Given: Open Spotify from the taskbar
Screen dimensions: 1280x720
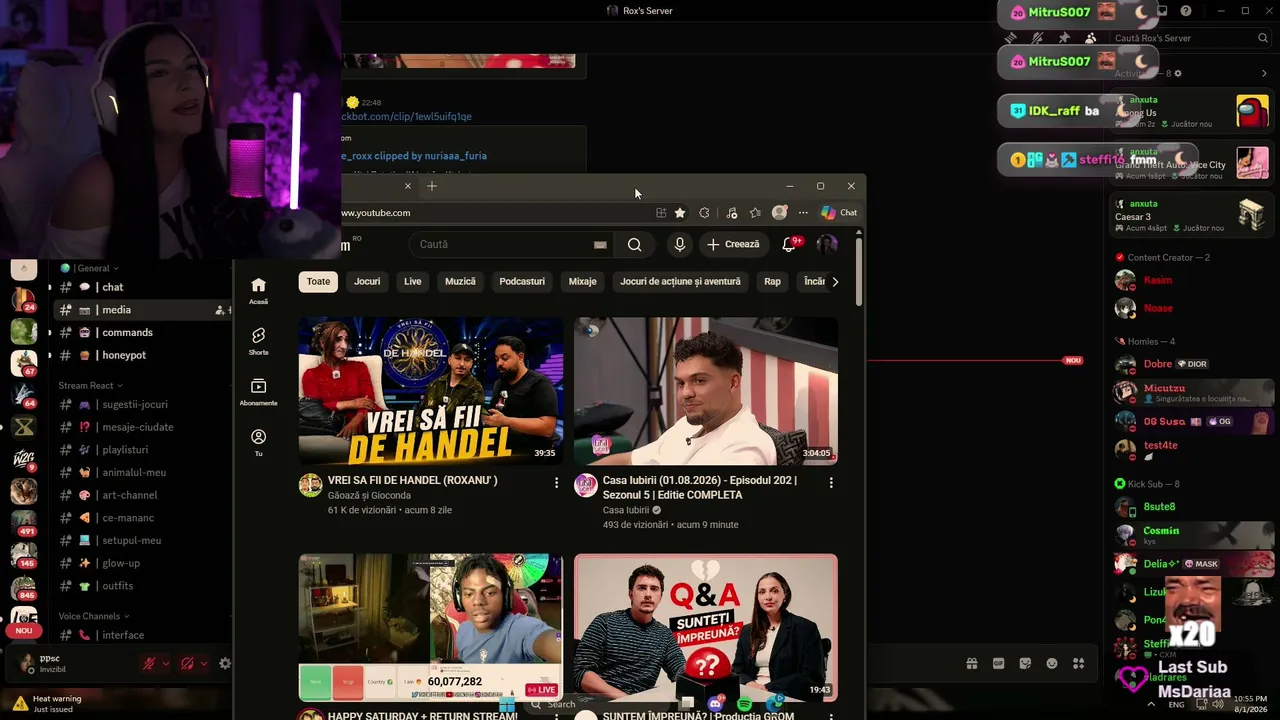Looking at the screenshot, I should click(x=744, y=705).
